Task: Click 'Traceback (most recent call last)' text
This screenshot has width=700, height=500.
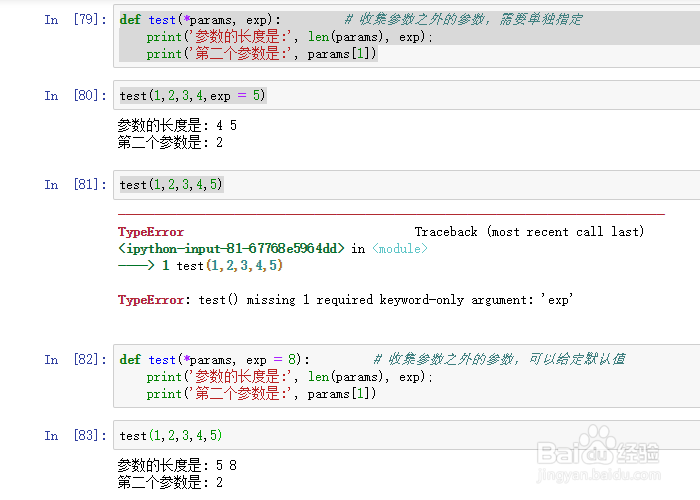Action: (529, 232)
